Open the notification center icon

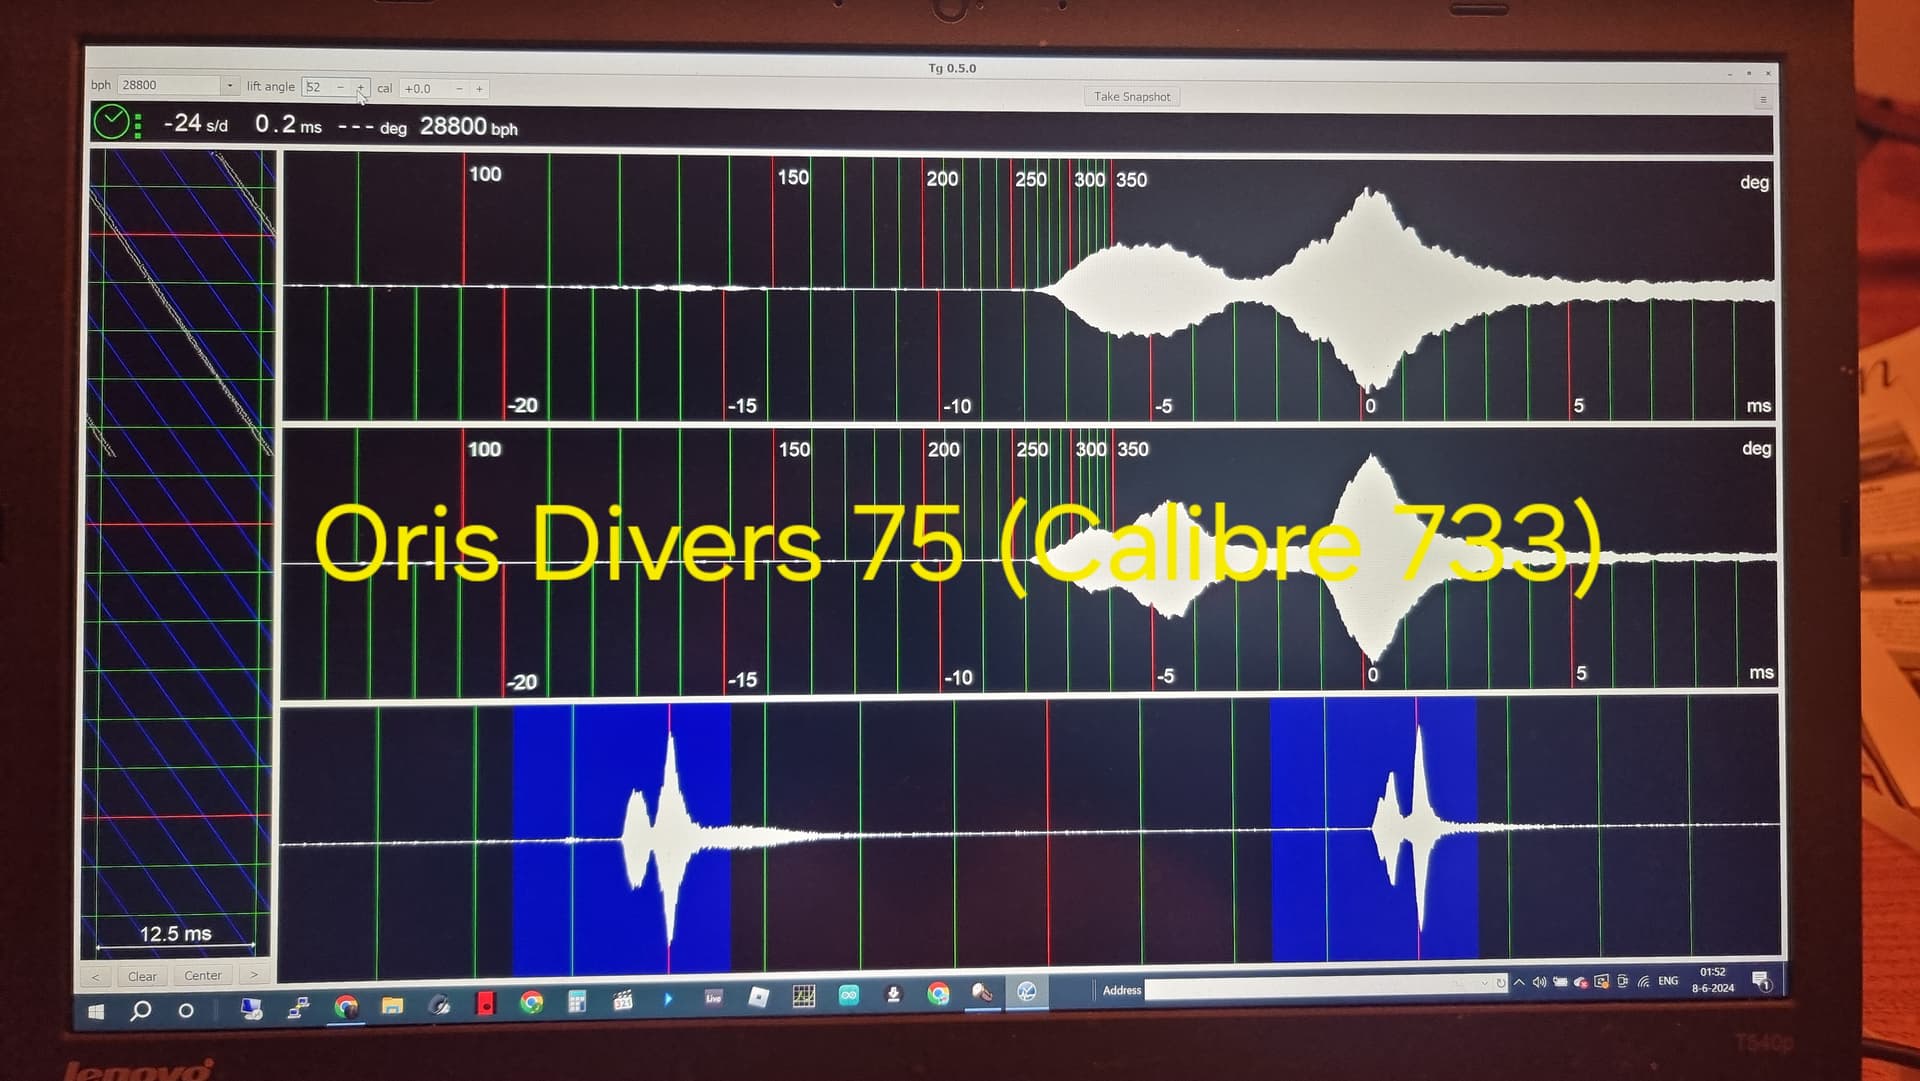click(1761, 981)
